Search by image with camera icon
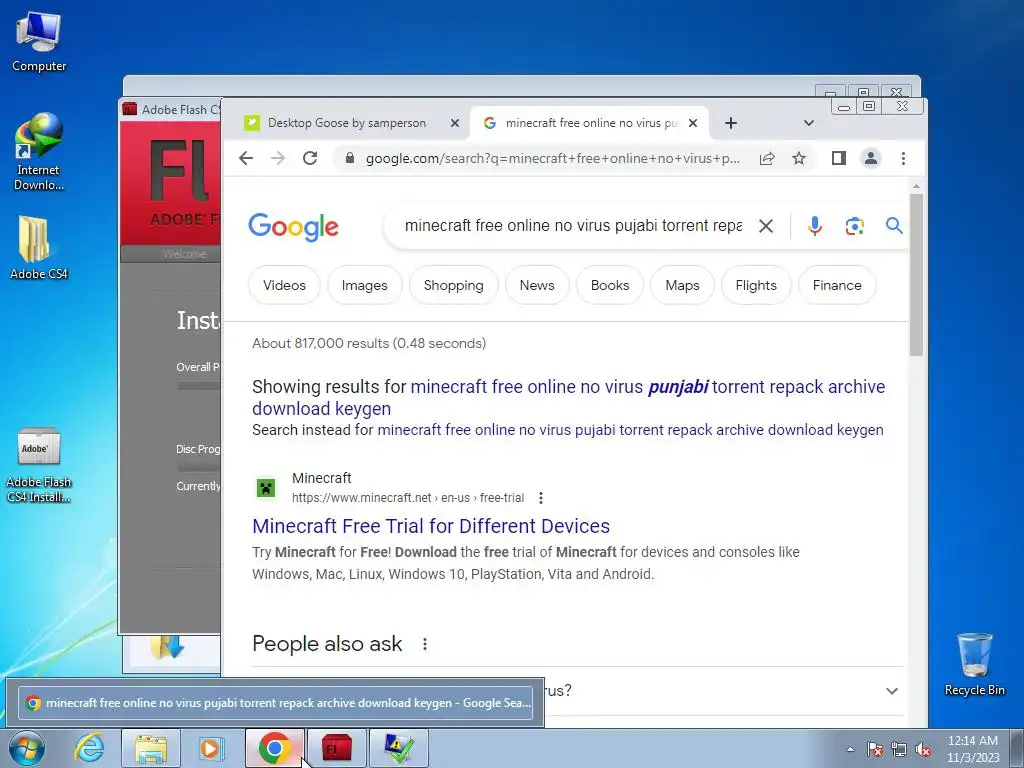Image resolution: width=1024 pixels, height=768 pixels. (x=854, y=226)
